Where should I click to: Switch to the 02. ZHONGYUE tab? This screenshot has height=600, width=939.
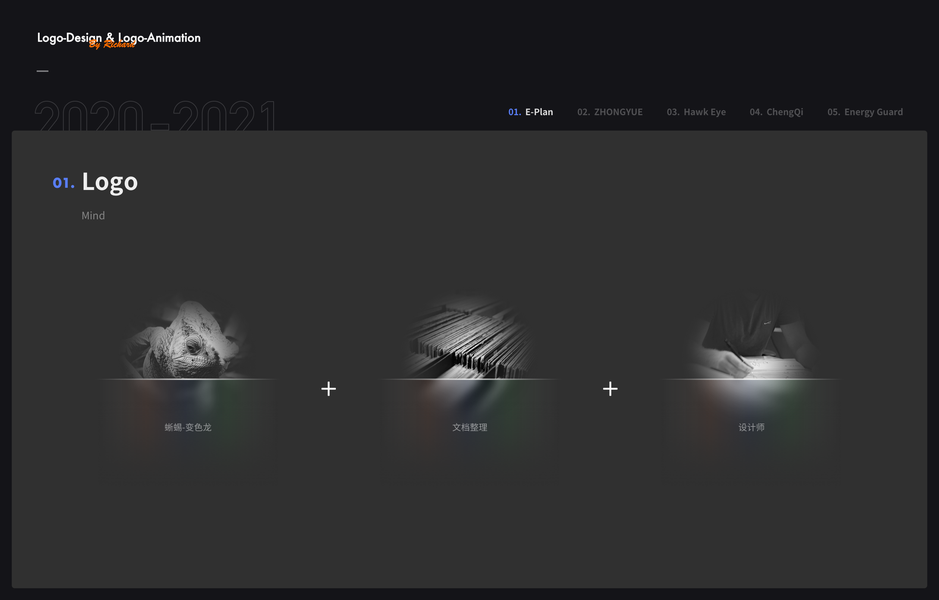[x=610, y=112]
